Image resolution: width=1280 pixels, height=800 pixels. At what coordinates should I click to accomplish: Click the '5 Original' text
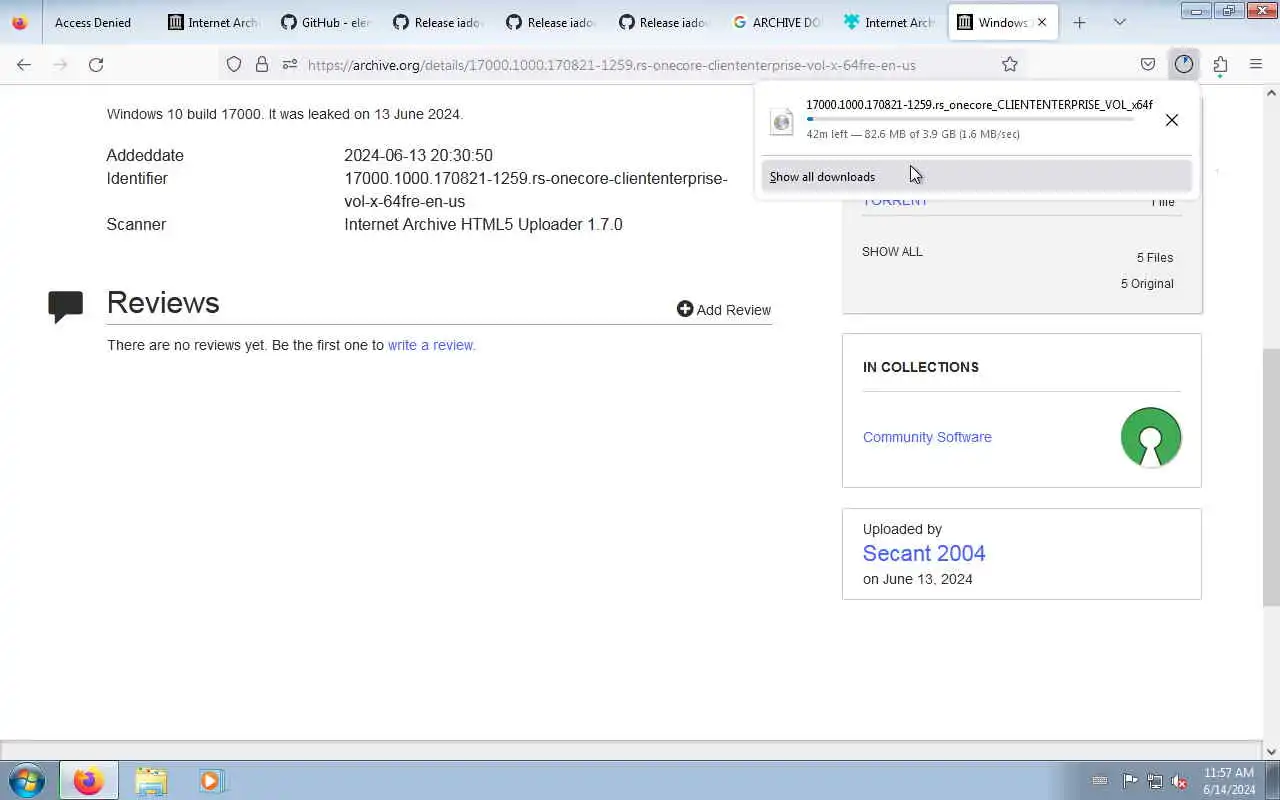pyautogui.click(x=1147, y=284)
